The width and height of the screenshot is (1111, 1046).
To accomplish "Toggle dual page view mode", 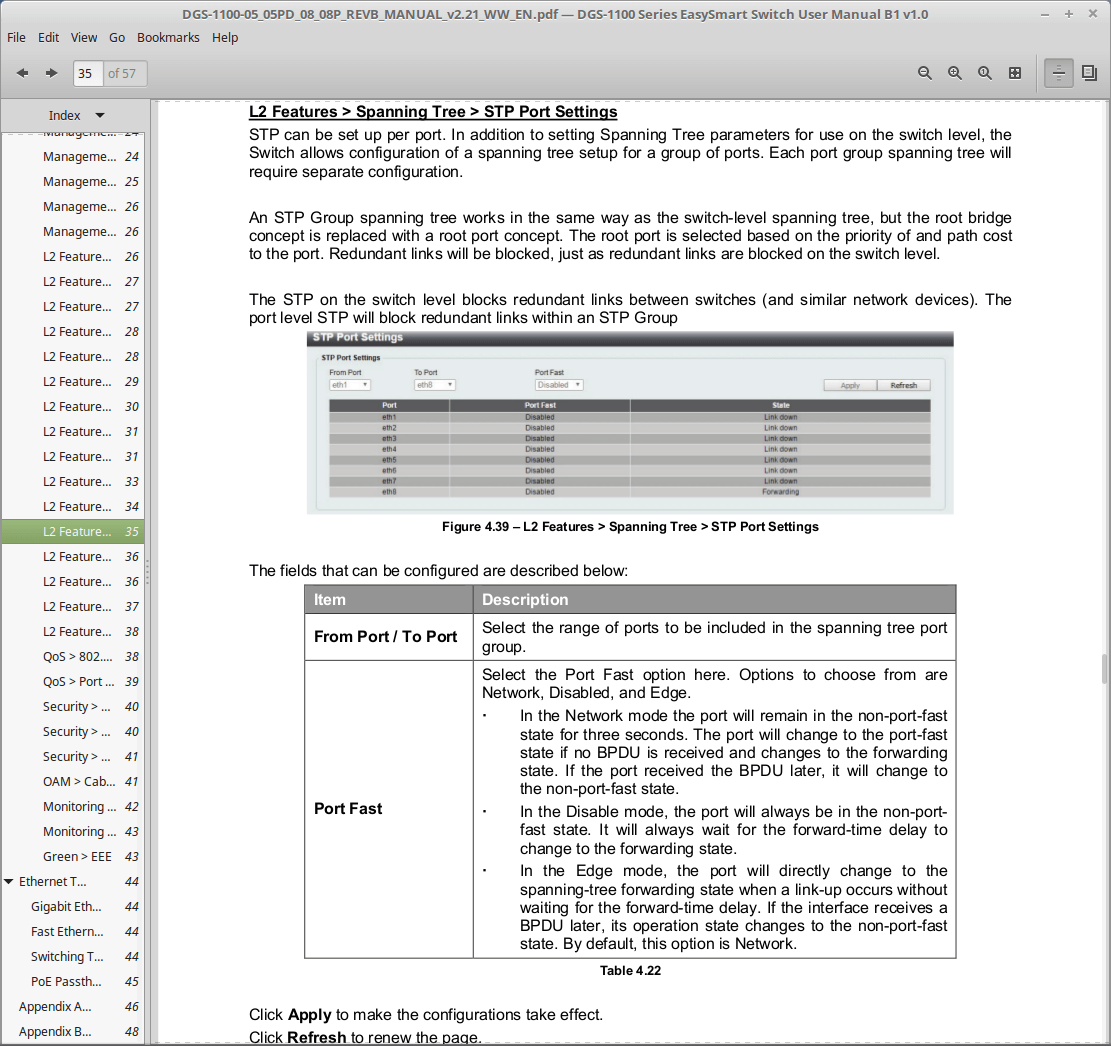I will click(x=1089, y=73).
